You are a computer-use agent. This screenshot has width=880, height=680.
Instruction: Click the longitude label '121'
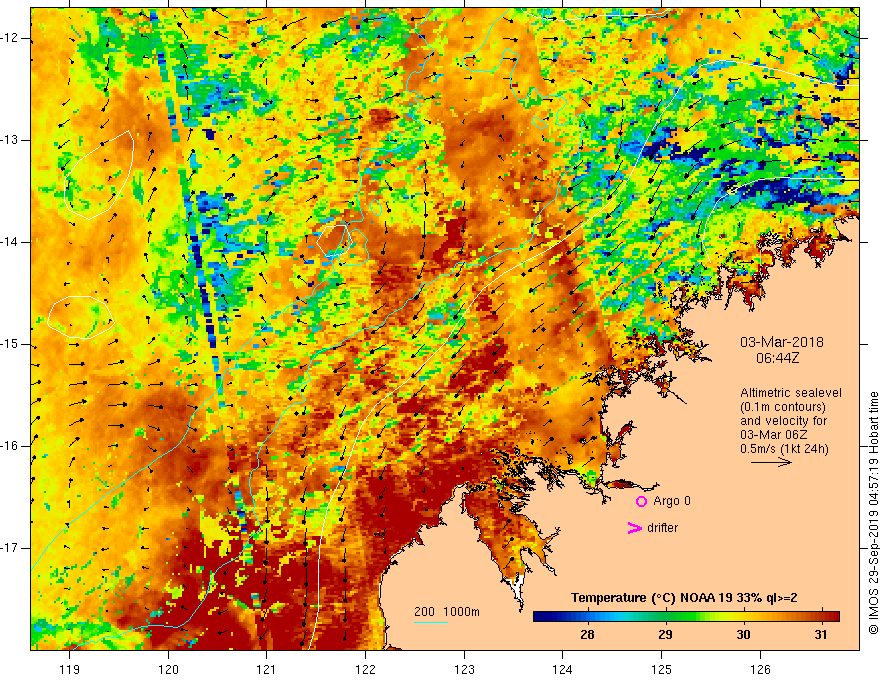pos(267,669)
